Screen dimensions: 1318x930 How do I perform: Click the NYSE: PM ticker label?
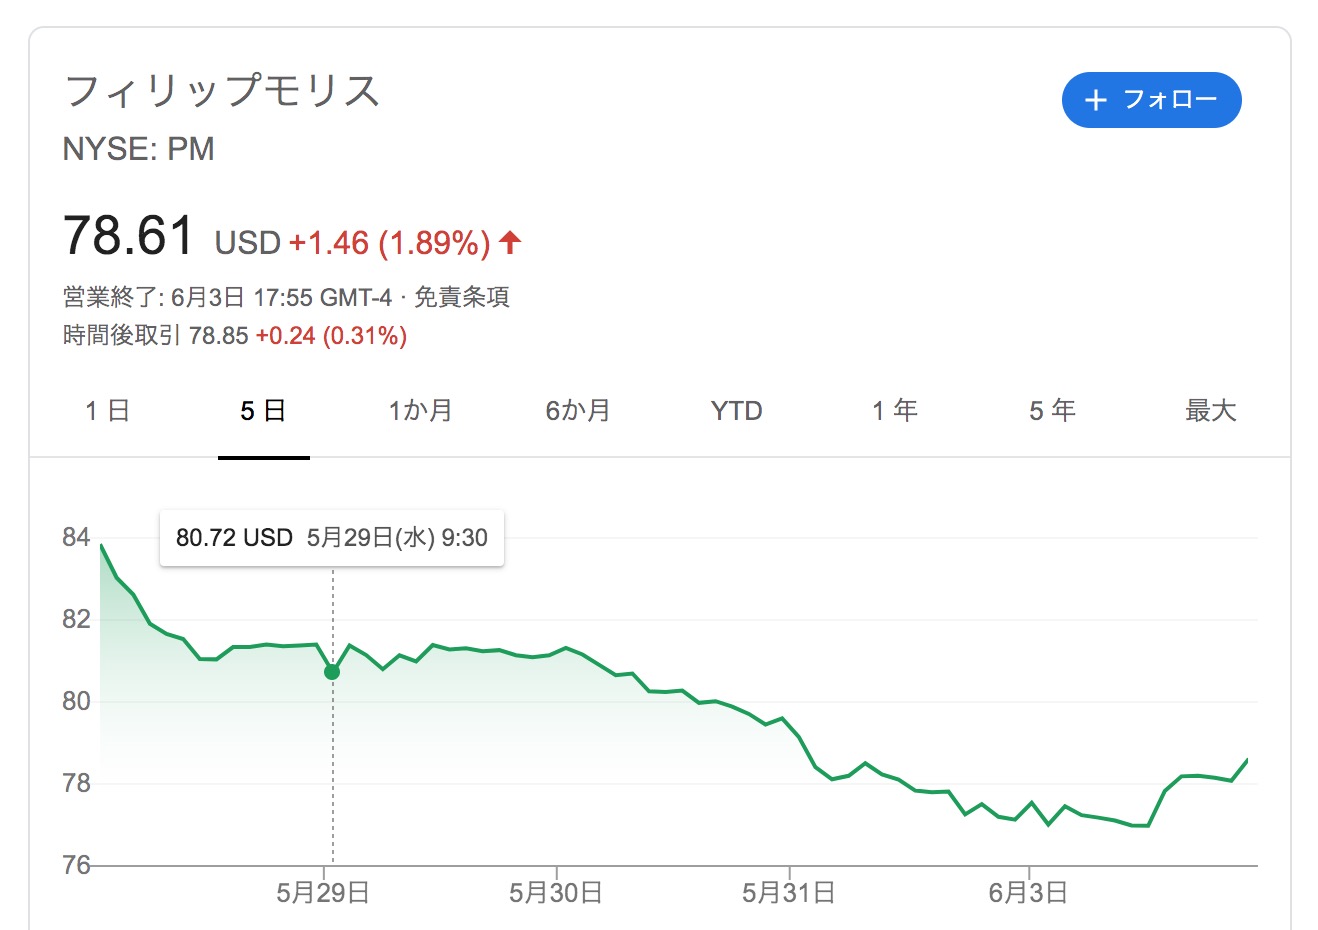tap(138, 149)
